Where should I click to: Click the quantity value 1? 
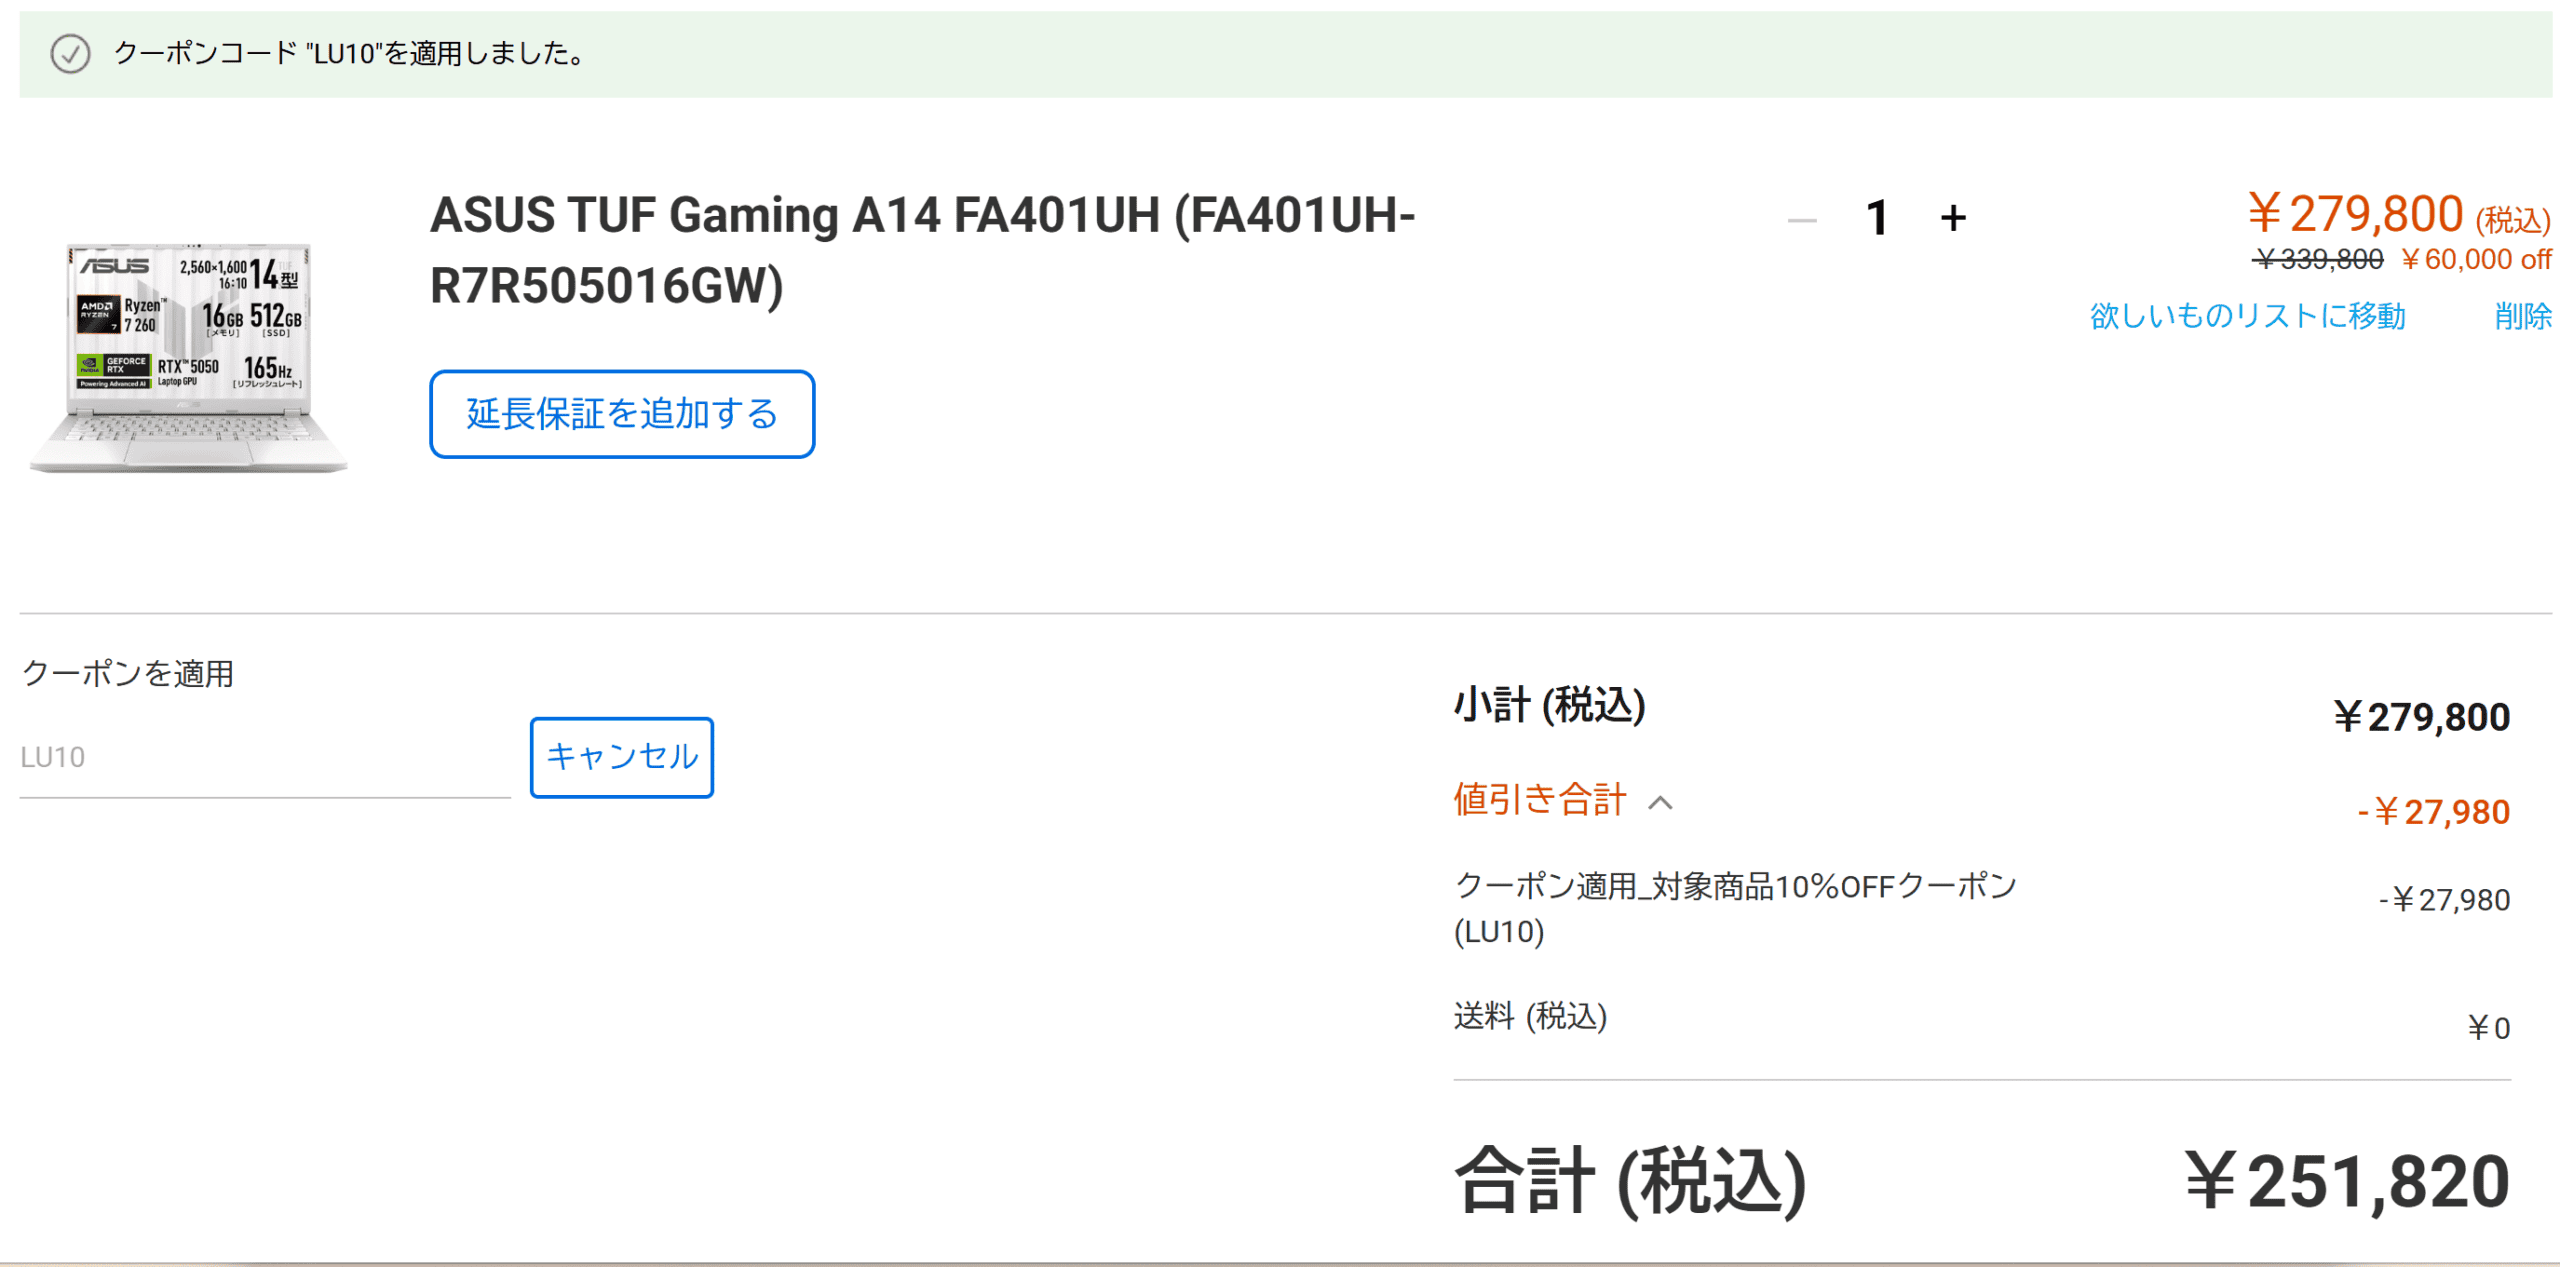pyautogui.click(x=1877, y=218)
